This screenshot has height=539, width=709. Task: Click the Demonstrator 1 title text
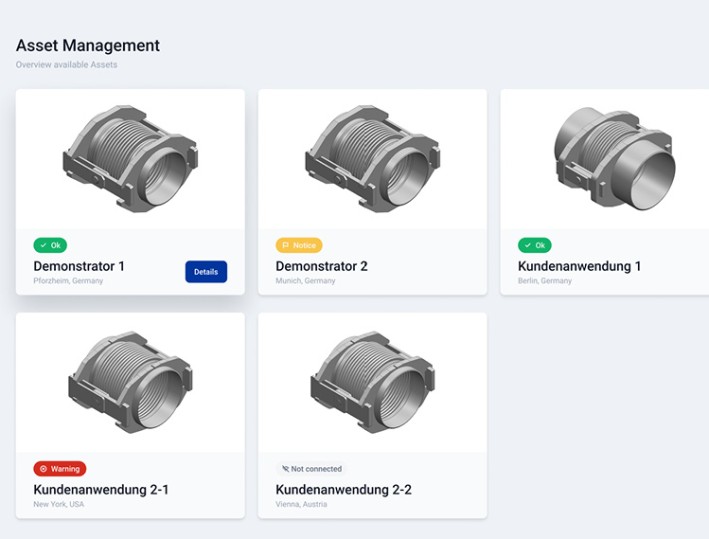click(x=79, y=266)
